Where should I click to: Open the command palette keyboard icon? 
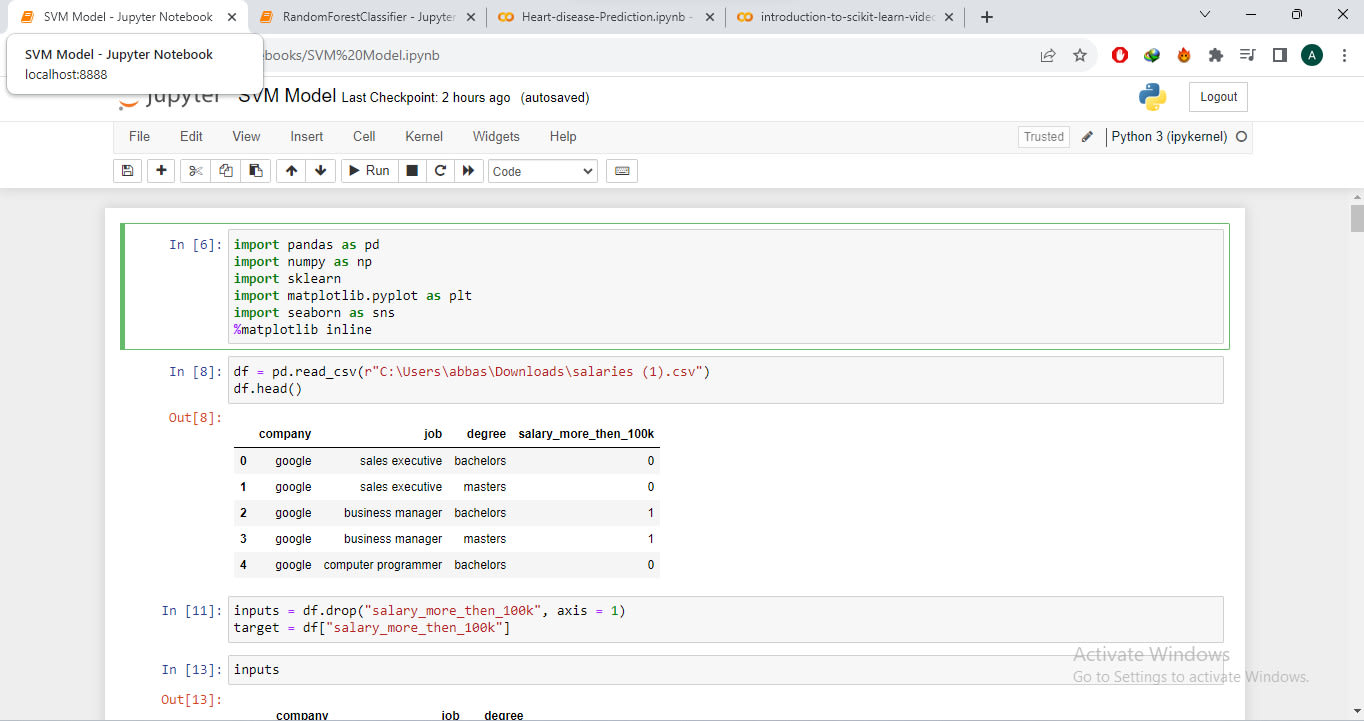tap(621, 170)
